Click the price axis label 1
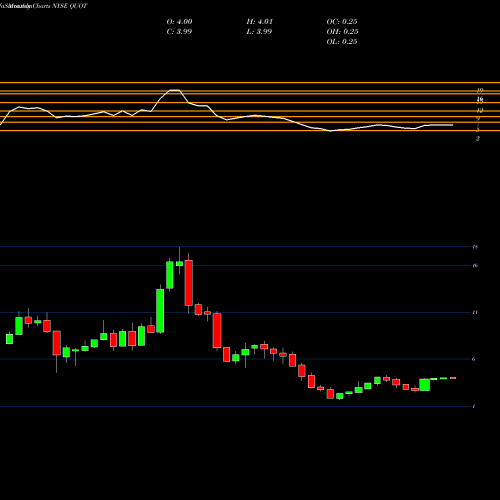 tap(474, 406)
